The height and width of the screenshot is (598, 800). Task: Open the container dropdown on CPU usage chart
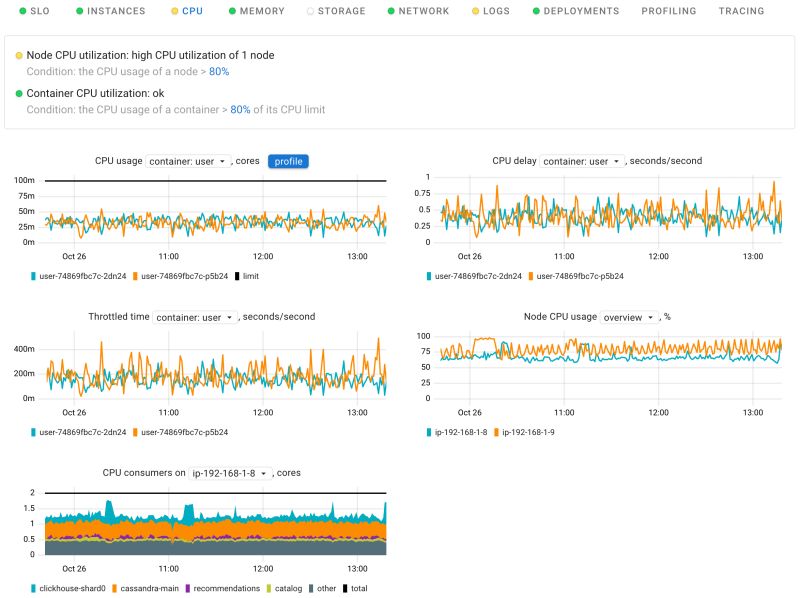186,160
